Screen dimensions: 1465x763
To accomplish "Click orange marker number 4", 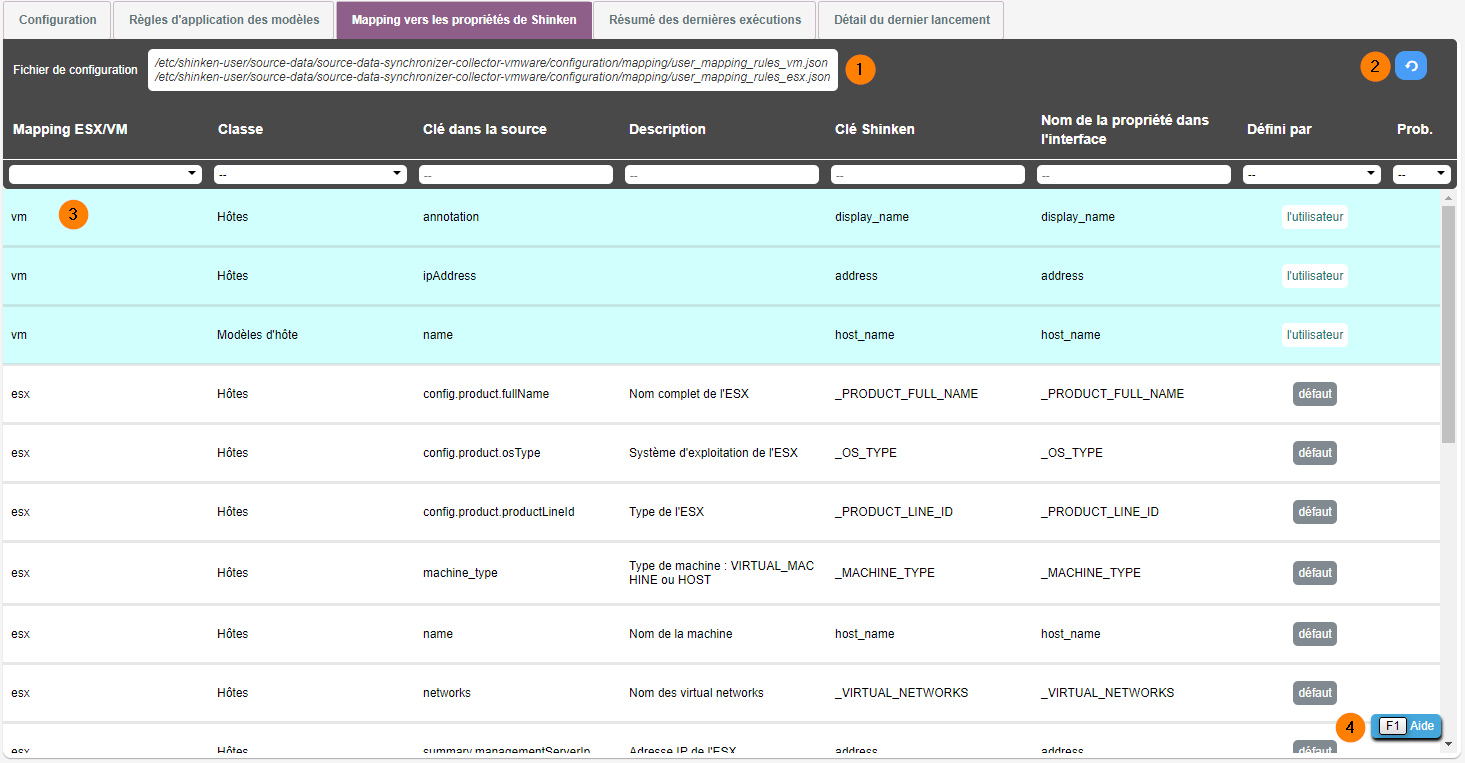I will (1350, 728).
